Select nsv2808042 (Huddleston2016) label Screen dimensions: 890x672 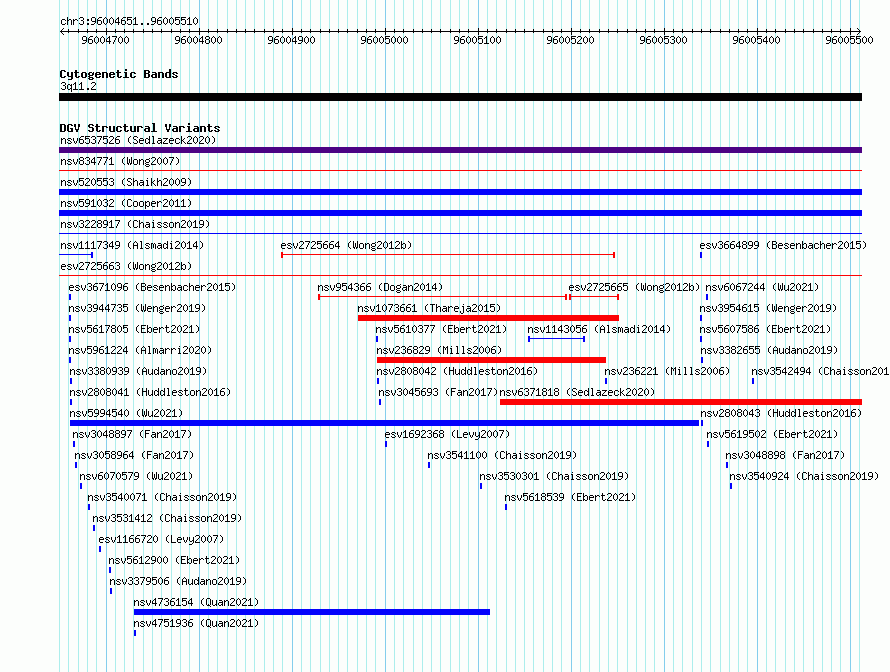coord(457,371)
